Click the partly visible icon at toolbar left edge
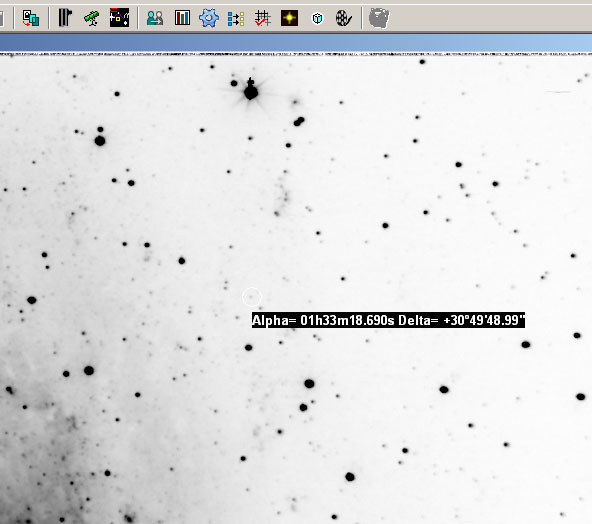The height and width of the screenshot is (524, 592). (2, 18)
